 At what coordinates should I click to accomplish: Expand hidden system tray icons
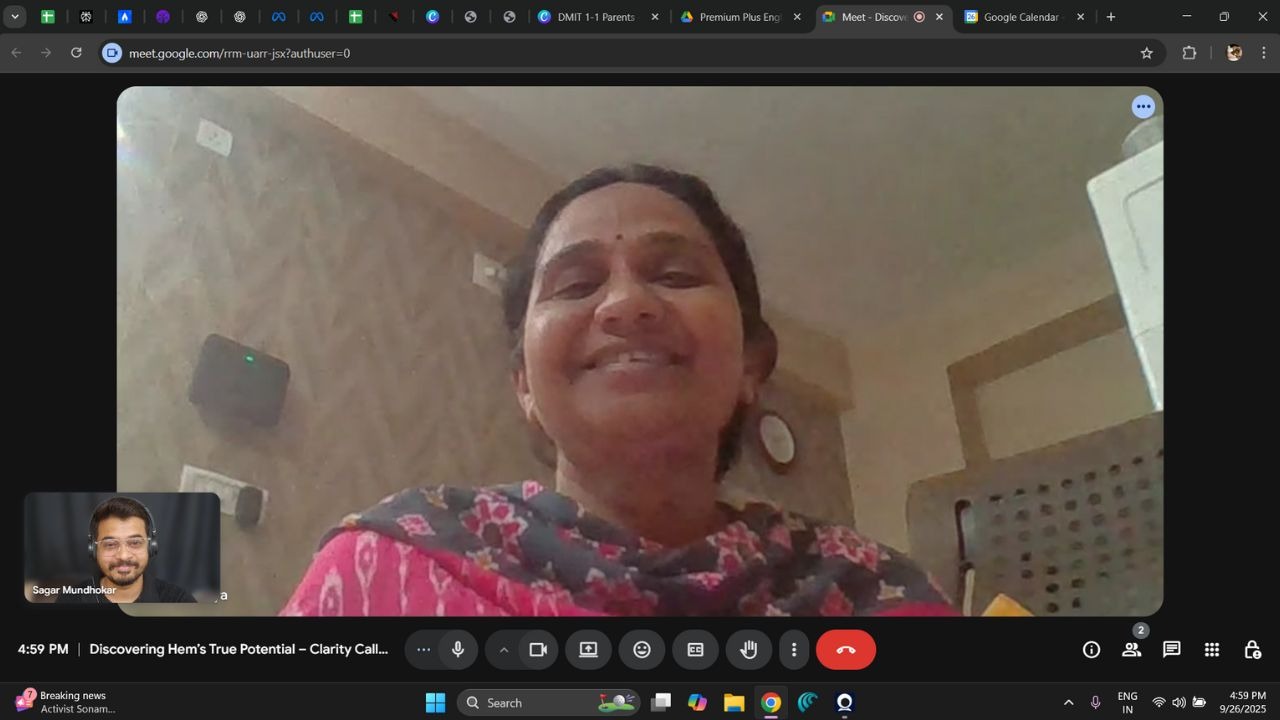click(1068, 703)
